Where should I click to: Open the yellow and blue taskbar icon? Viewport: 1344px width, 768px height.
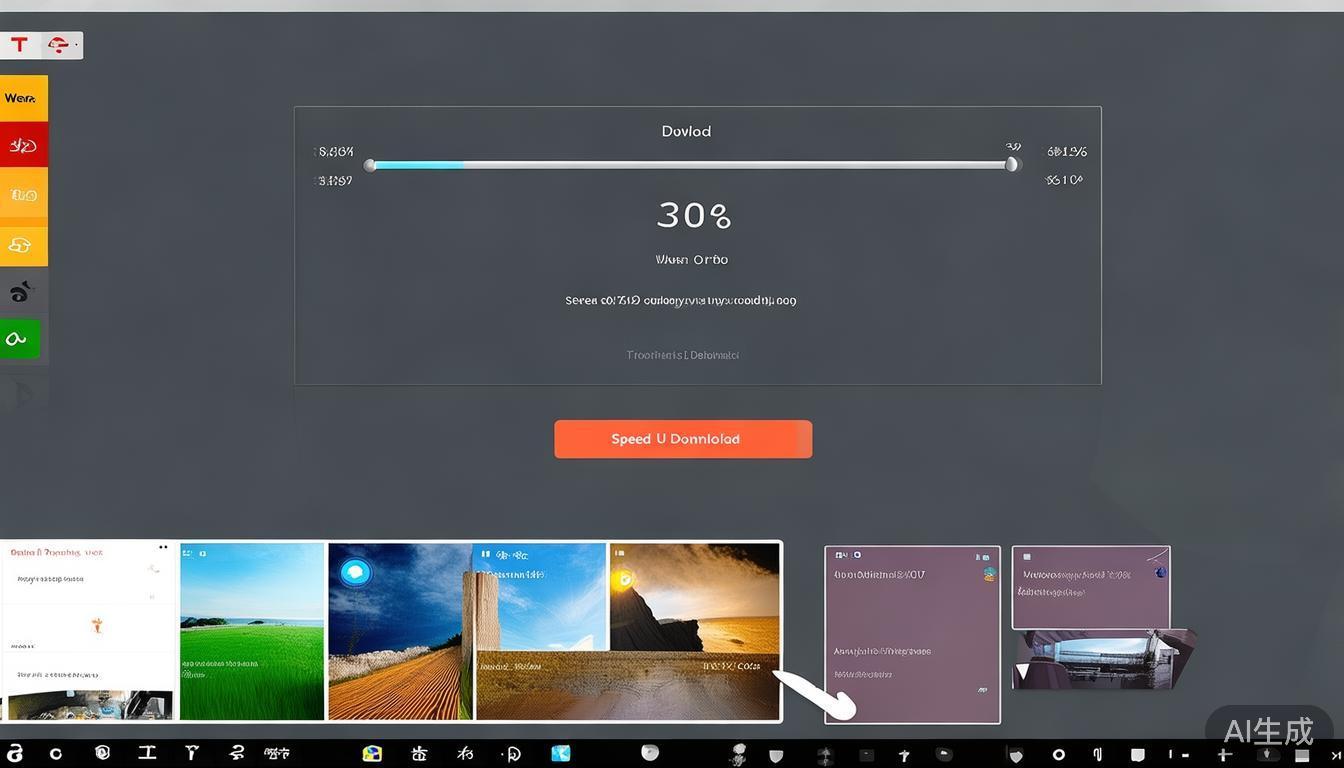pyautogui.click(x=372, y=754)
